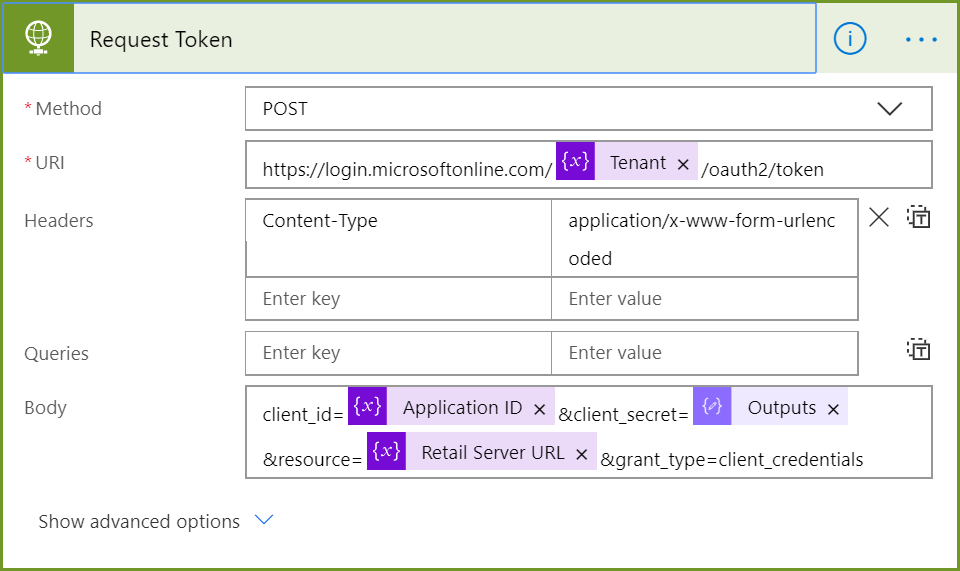Switch Queries to text mode
This screenshot has height=571, width=960.
click(918, 349)
